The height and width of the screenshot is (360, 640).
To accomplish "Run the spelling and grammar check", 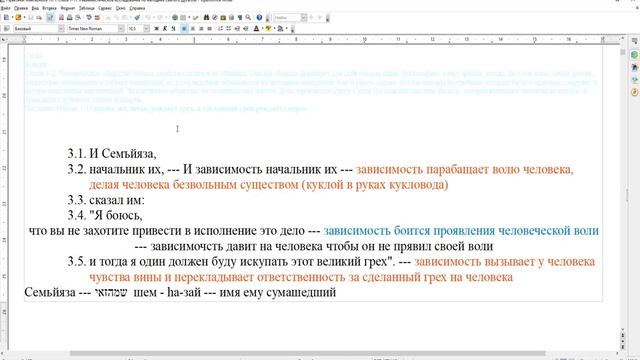I will [89, 18].
